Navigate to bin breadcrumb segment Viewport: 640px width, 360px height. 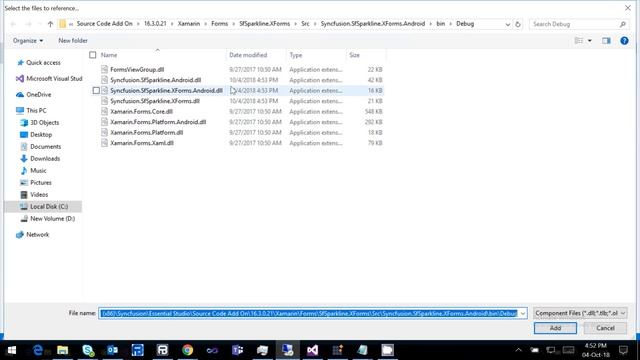coord(440,24)
